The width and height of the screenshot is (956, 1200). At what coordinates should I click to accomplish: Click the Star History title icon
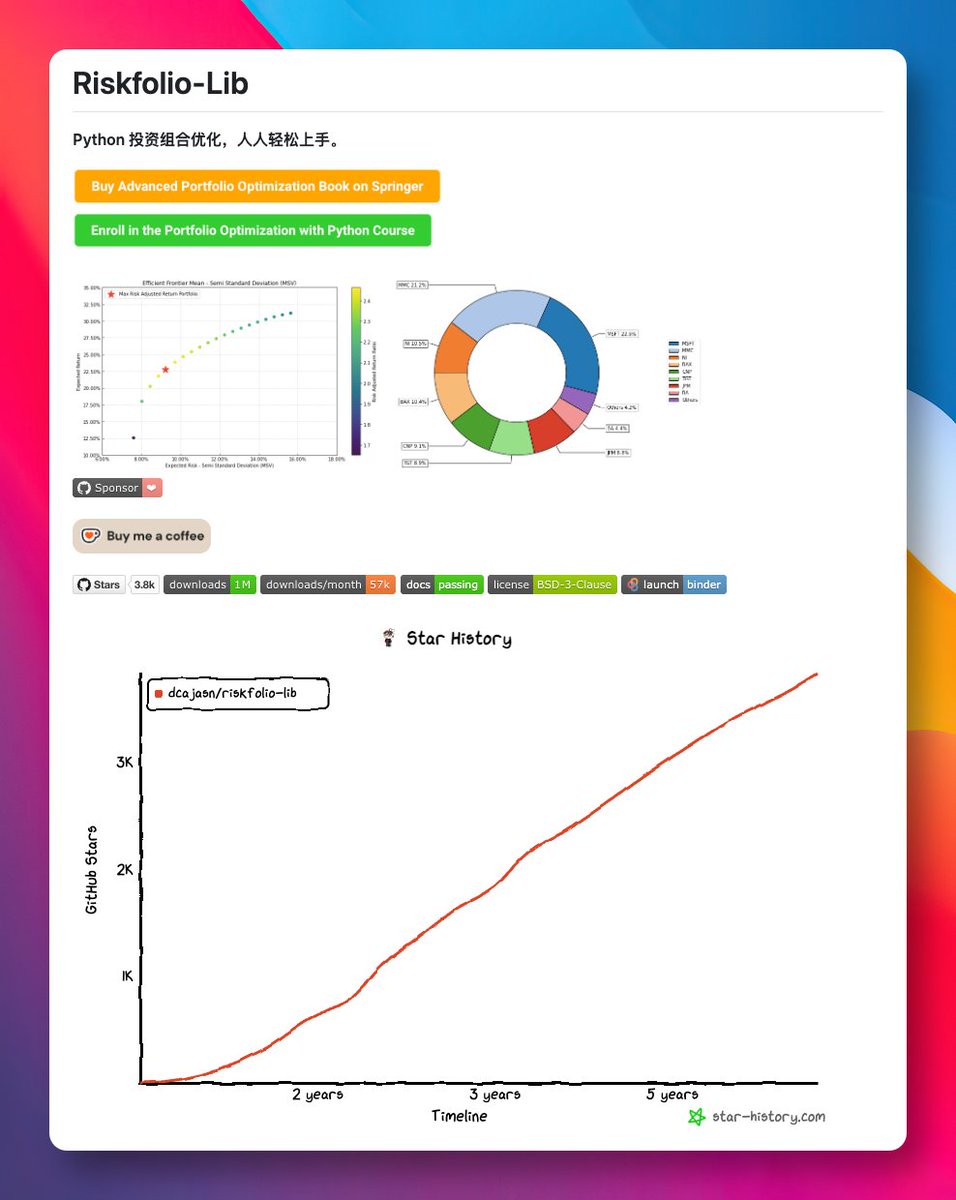(x=389, y=638)
